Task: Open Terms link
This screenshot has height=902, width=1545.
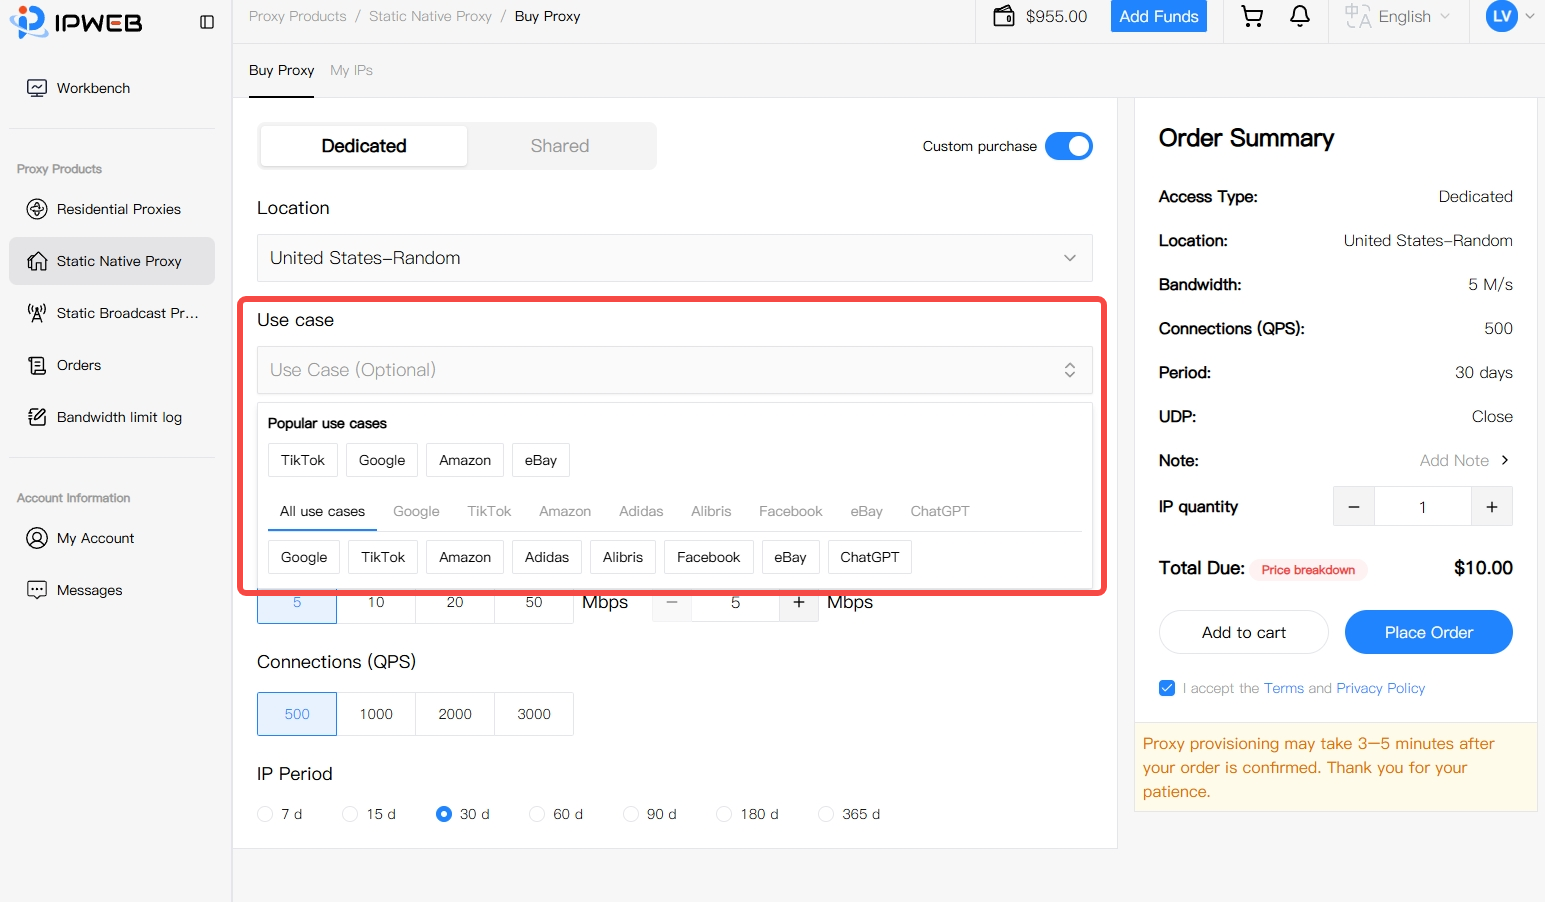Action: tap(1284, 688)
